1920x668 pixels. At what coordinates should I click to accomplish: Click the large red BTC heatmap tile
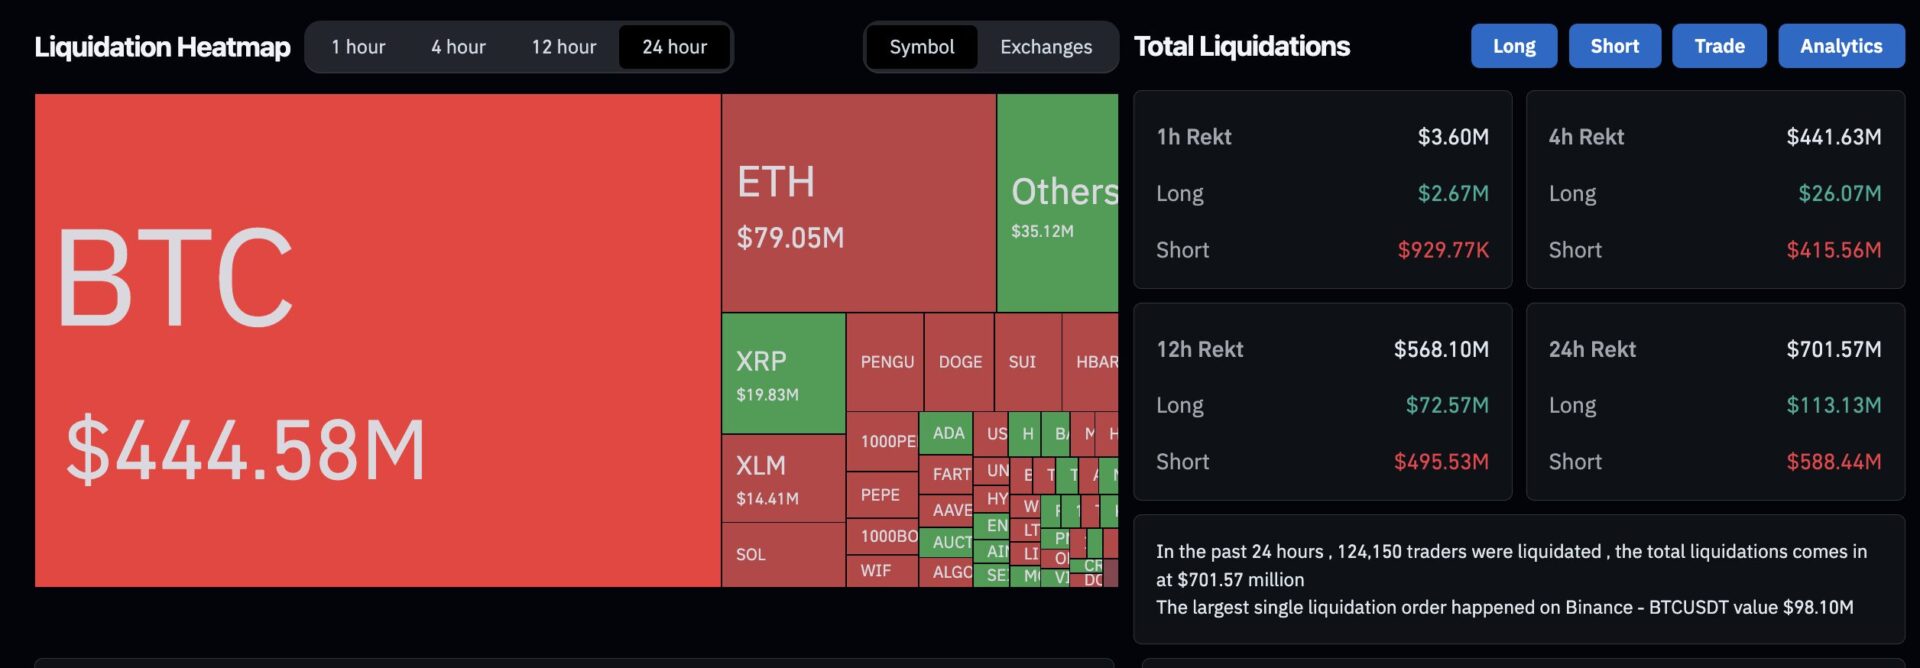[x=378, y=340]
